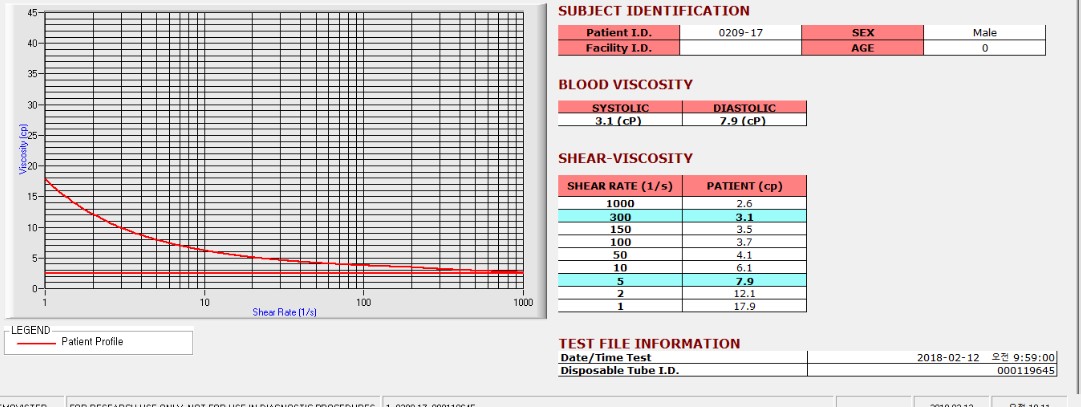
Task: Click the AGE value field showing 0
Action: [984, 48]
